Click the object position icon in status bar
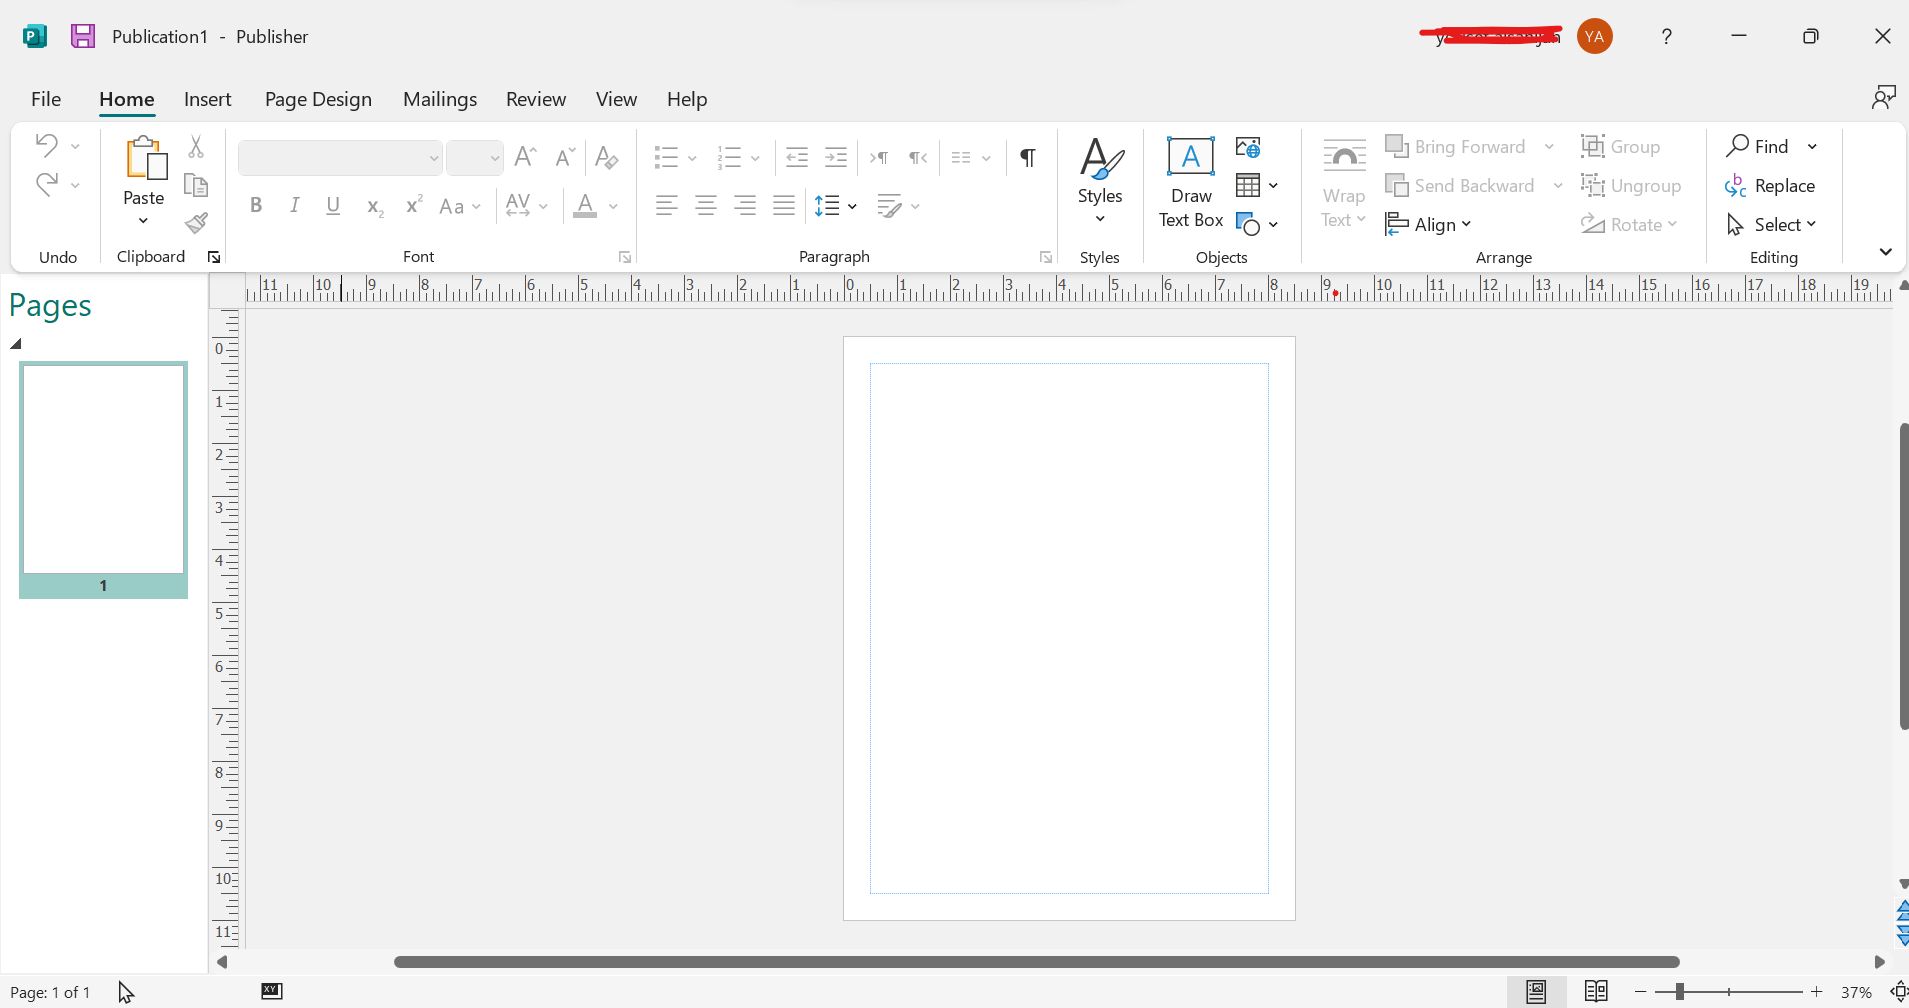The width and height of the screenshot is (1909, 1008). (x=272, y=991)
